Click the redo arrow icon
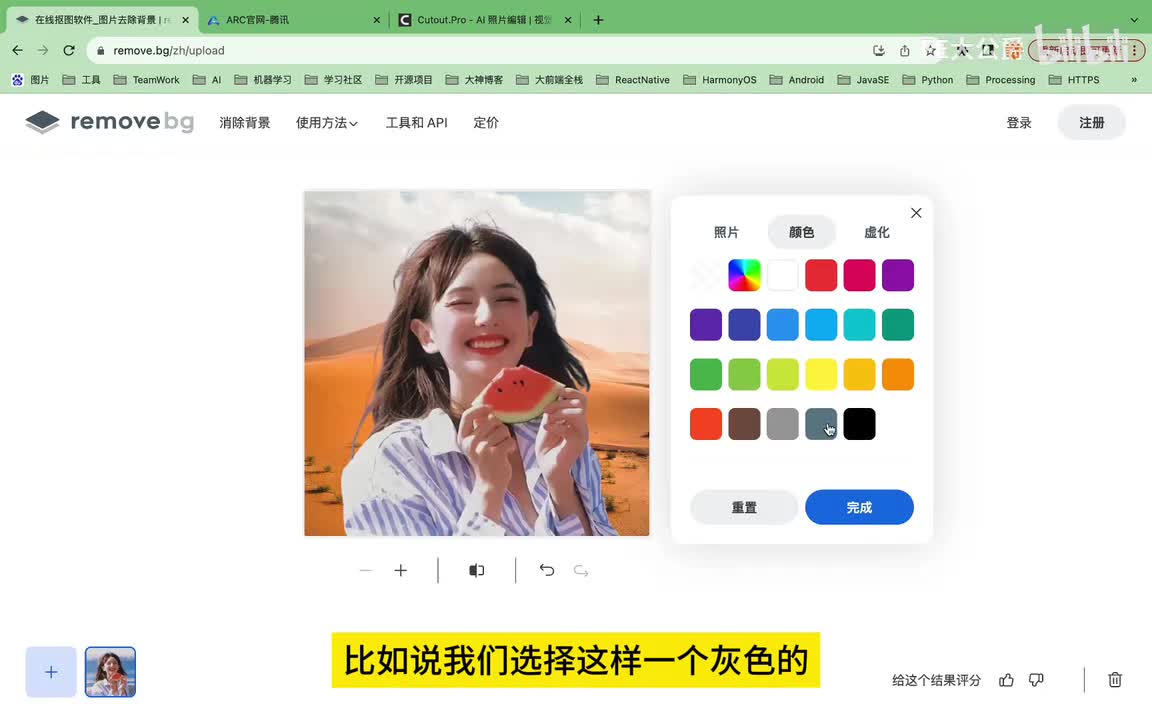The image size is (1152, 720). [x=581, y=570]
